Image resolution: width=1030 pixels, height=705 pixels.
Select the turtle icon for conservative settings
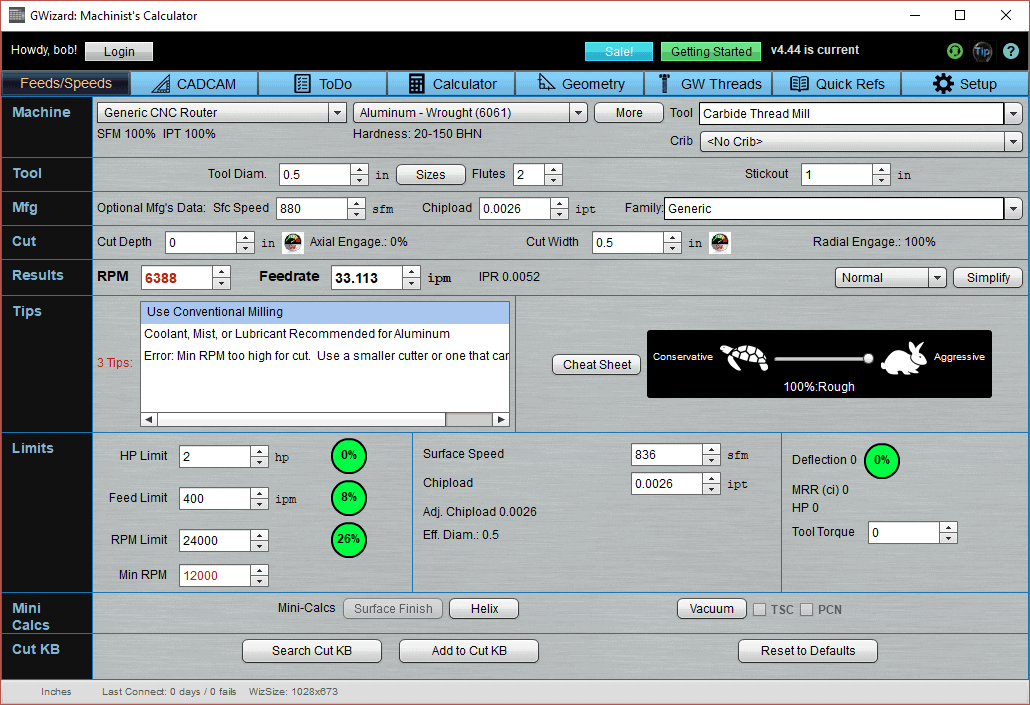pyautogui.click(x=742, y=358)
